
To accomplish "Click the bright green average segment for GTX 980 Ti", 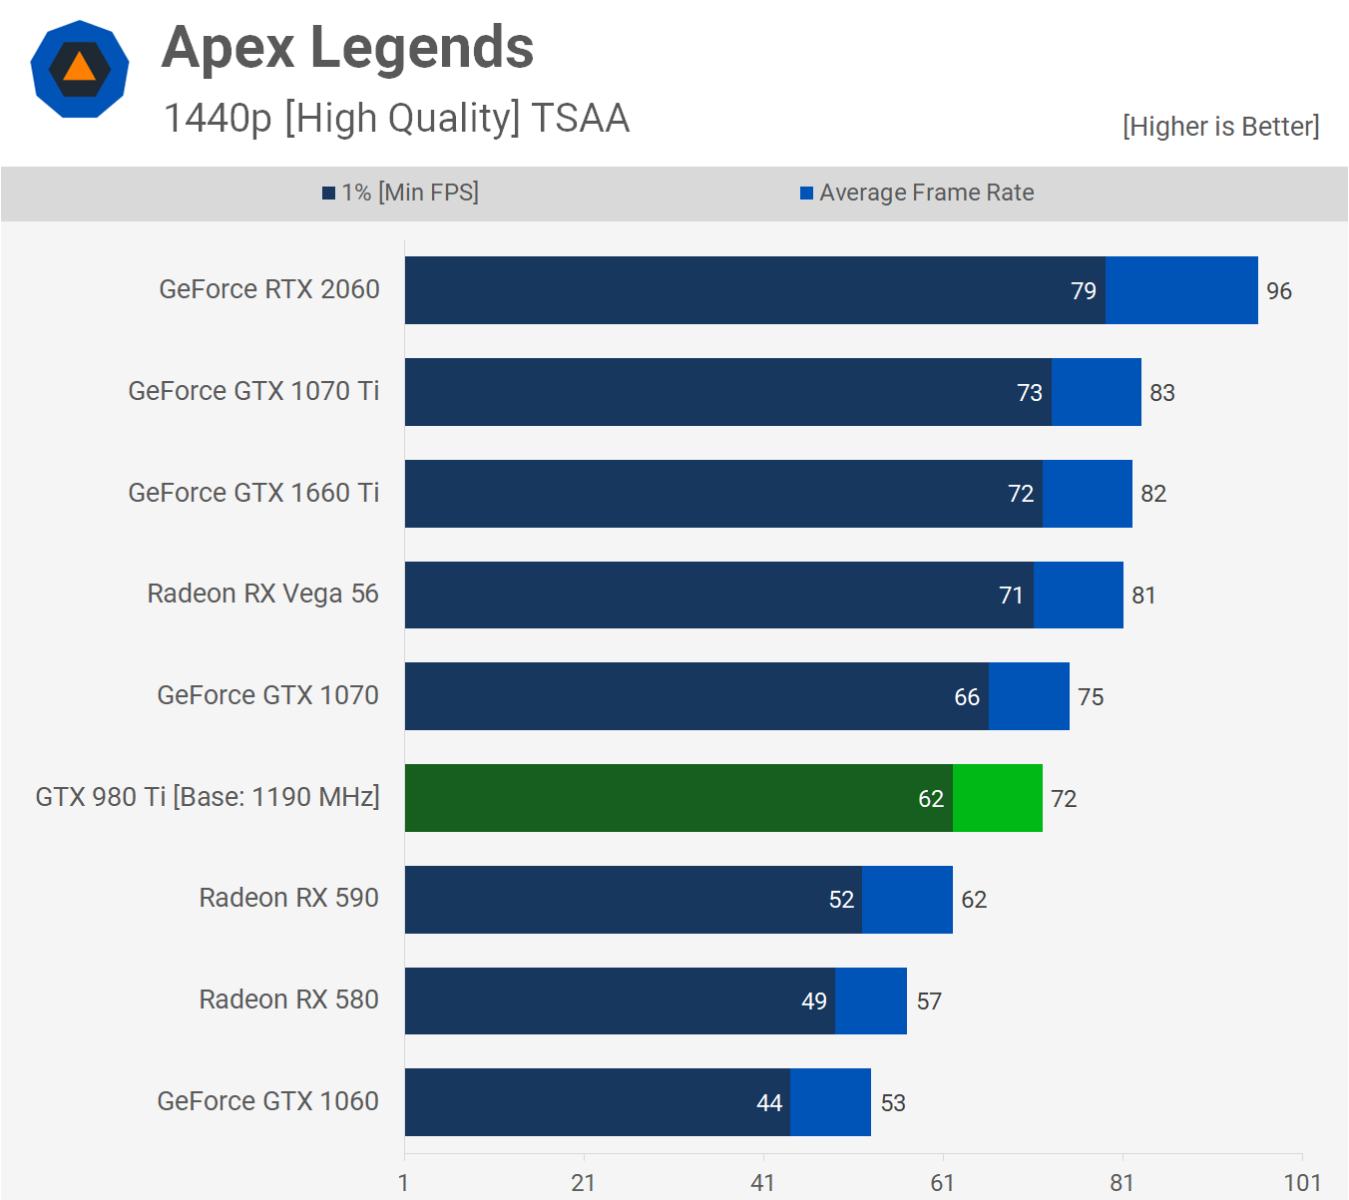I will 998,798.
